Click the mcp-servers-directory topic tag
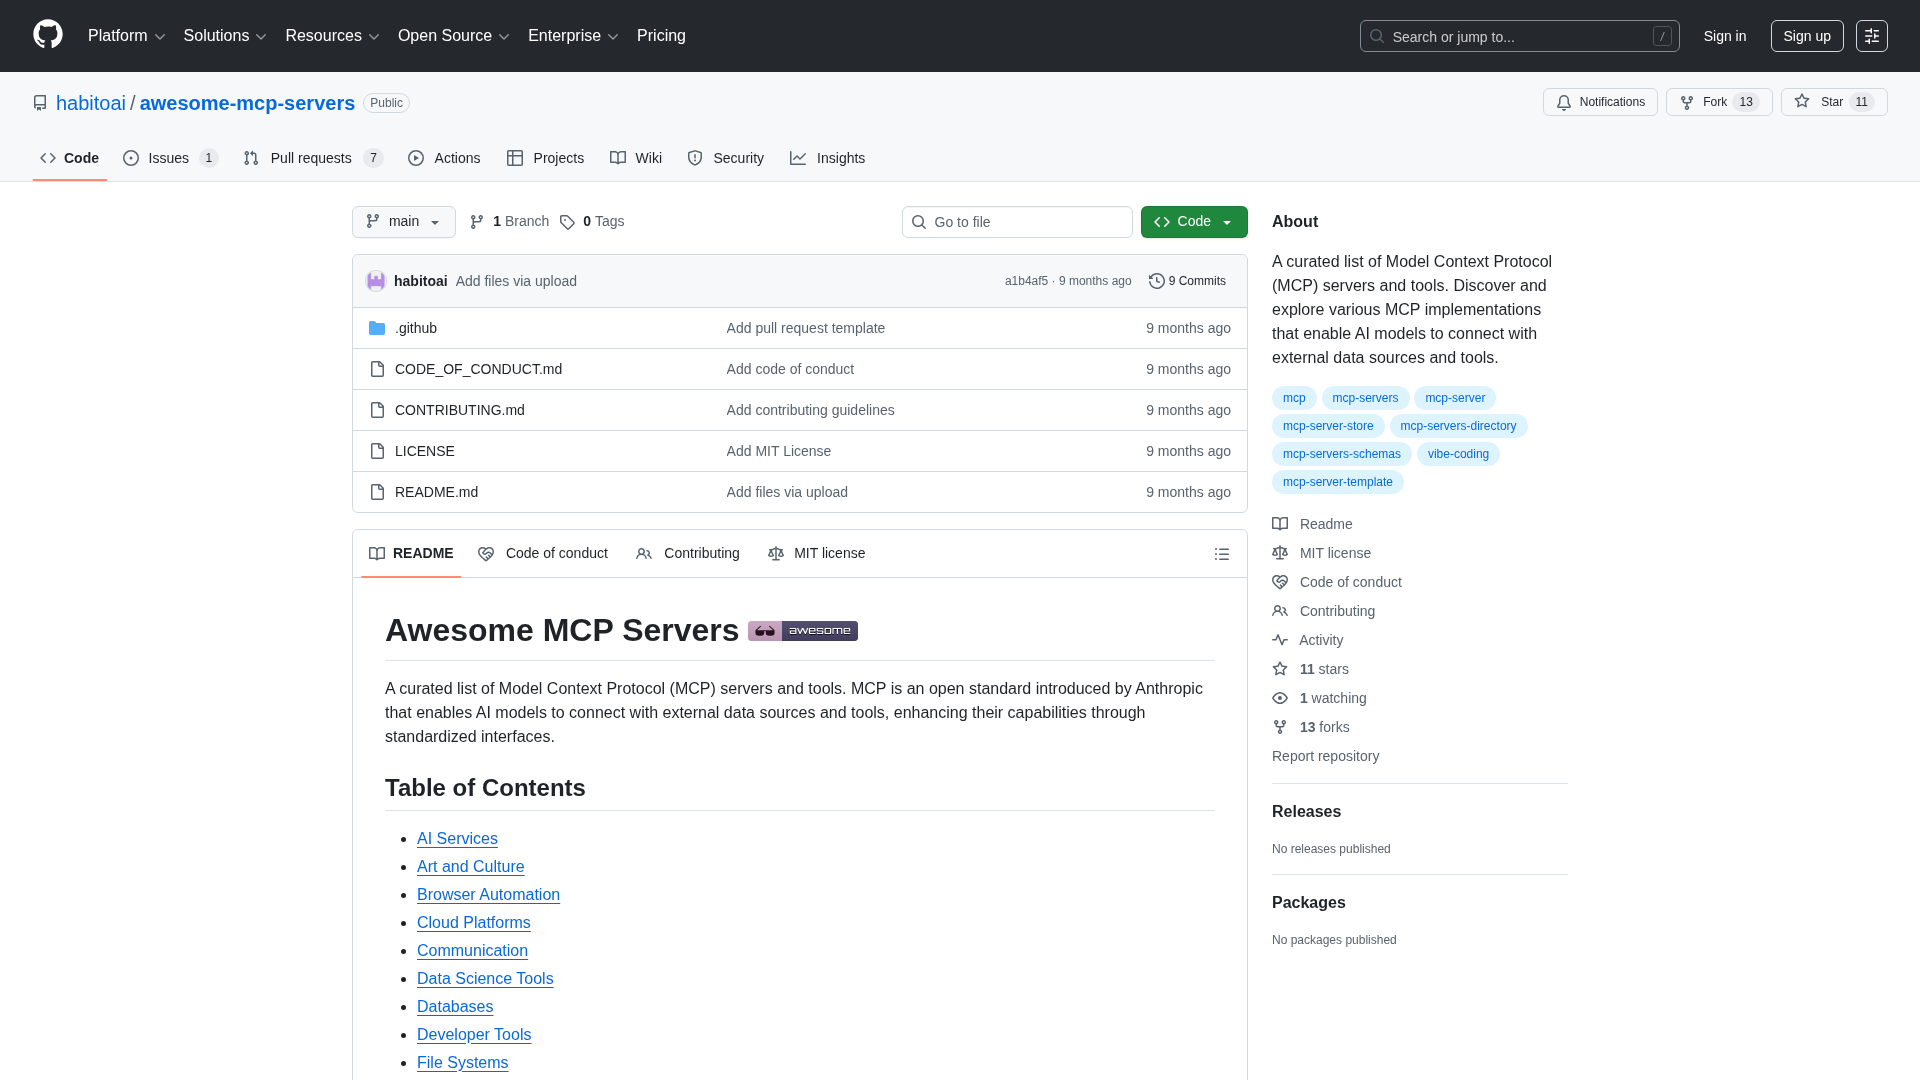The image size is (1920, 1080). click(1458, 426)
